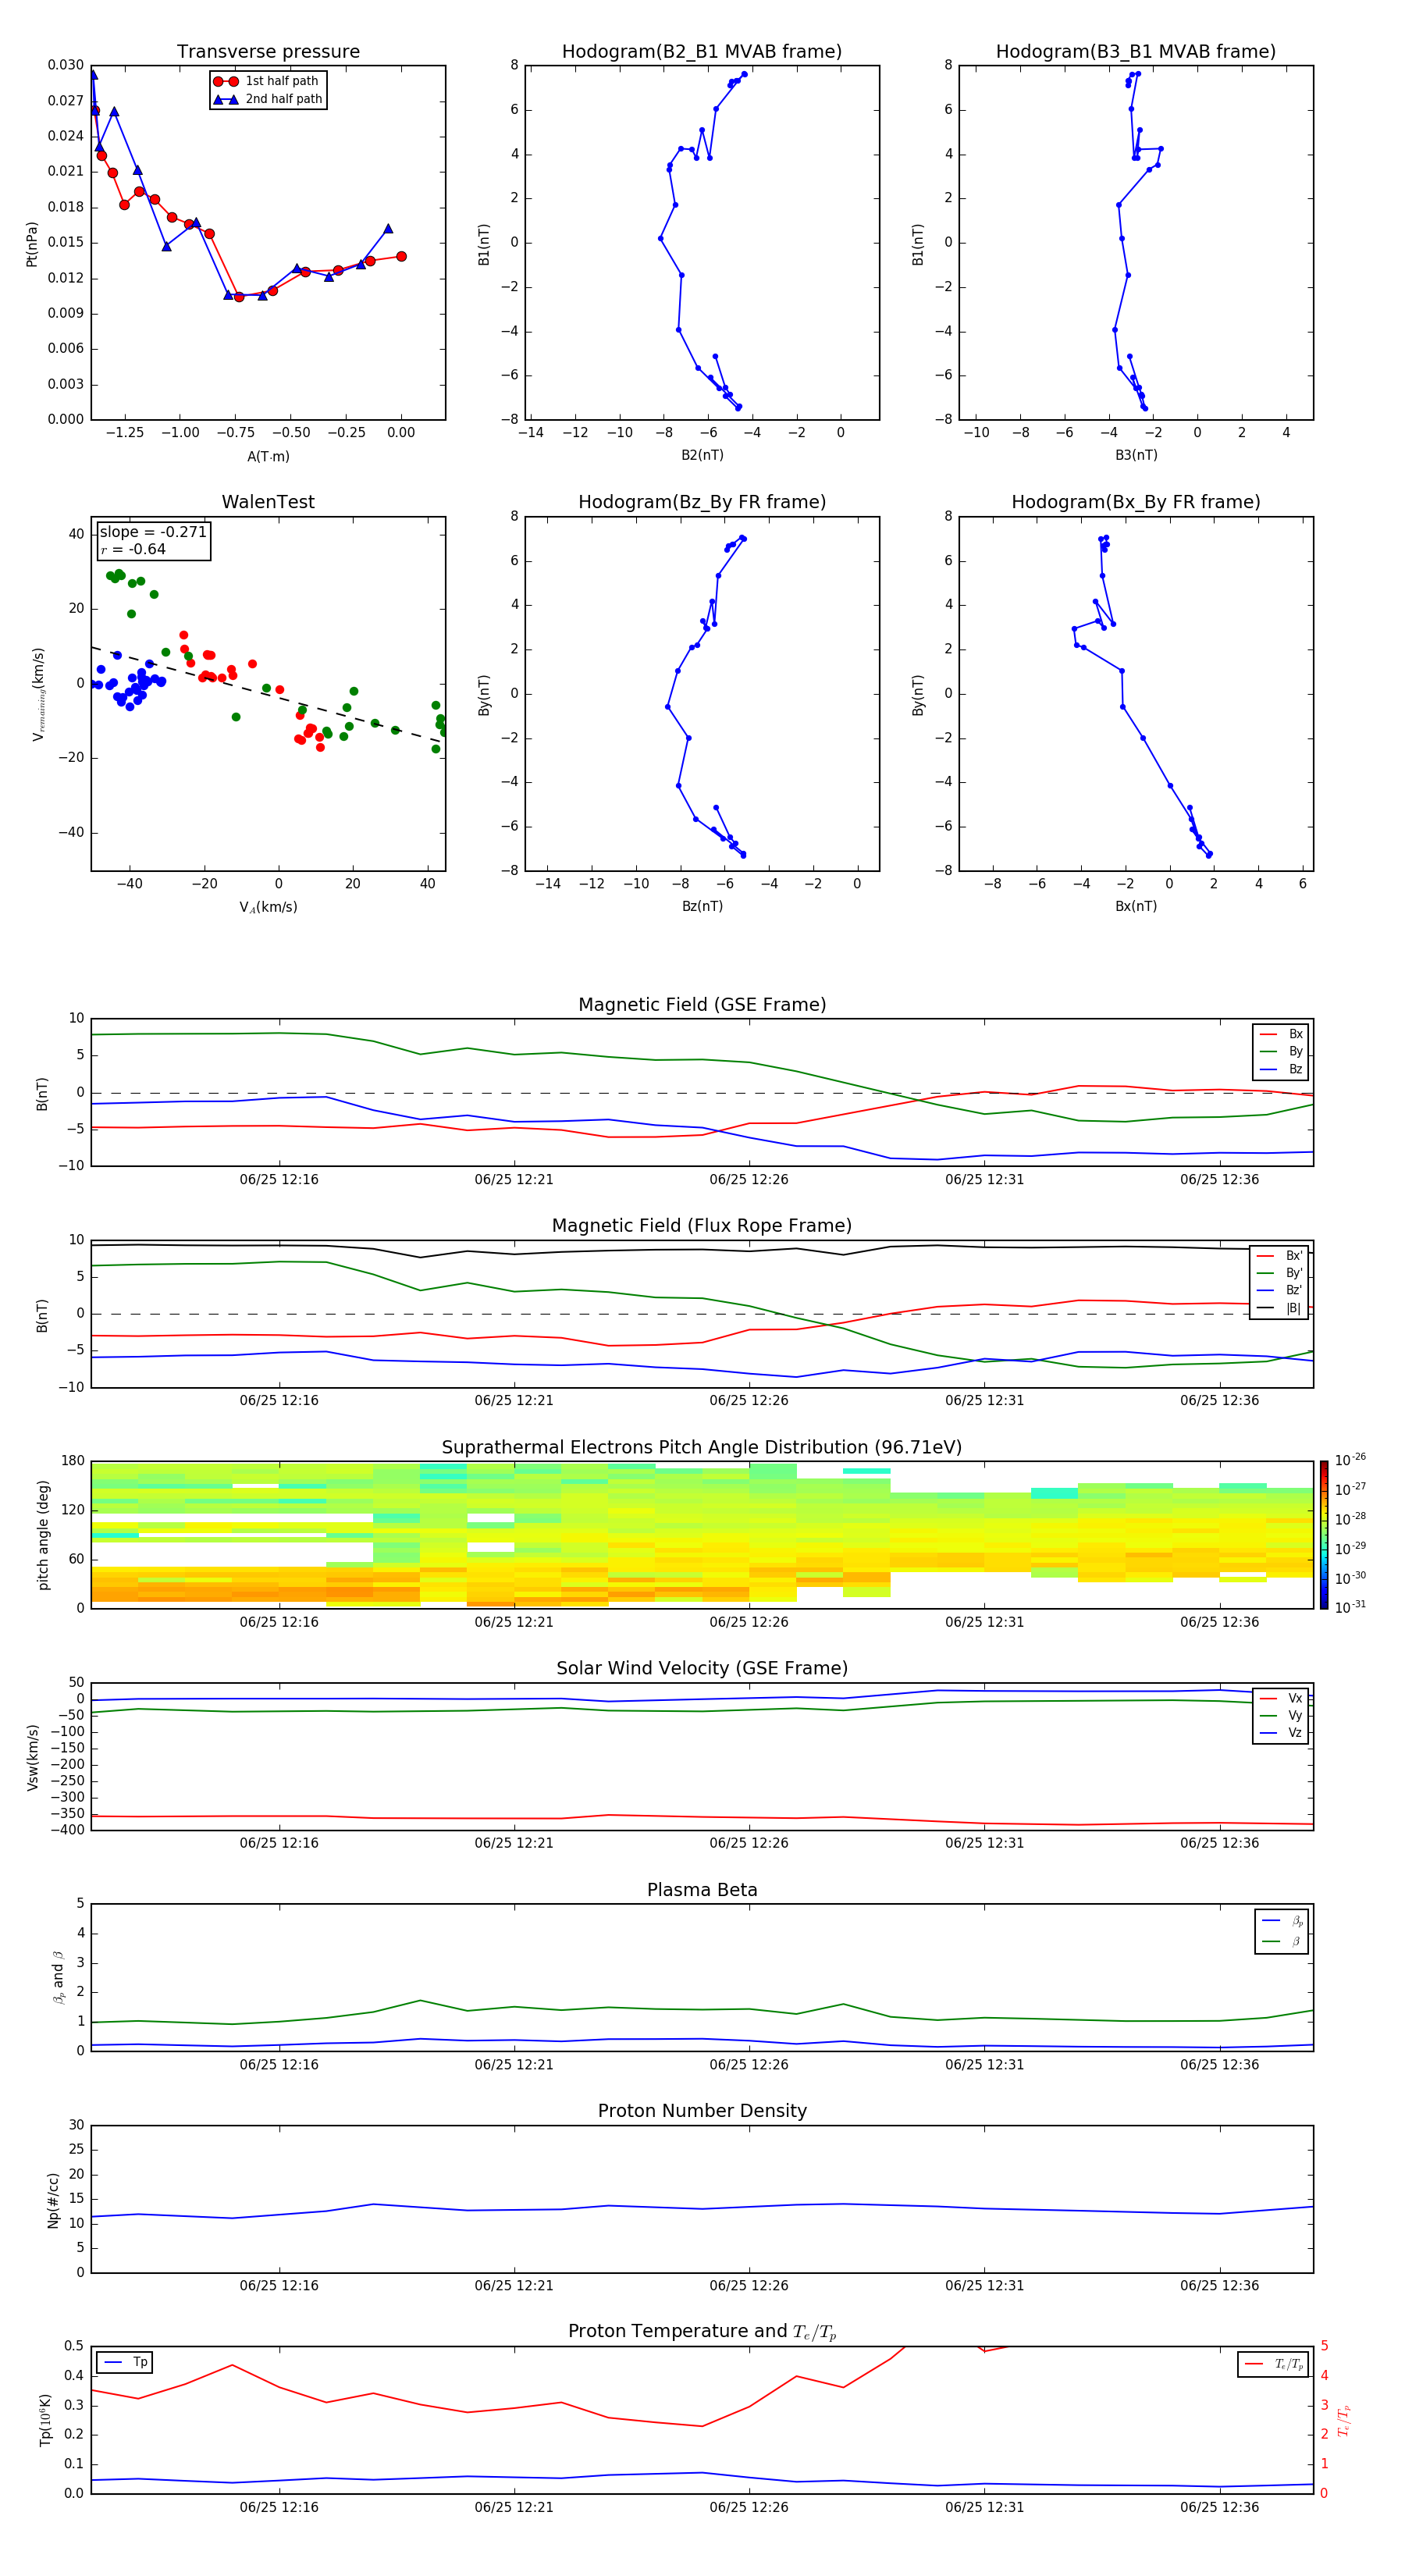Viewport: 1405px width, 2576px height.
Task: Click the pitch angle color bar
Action: (x=1323, y=1535)
